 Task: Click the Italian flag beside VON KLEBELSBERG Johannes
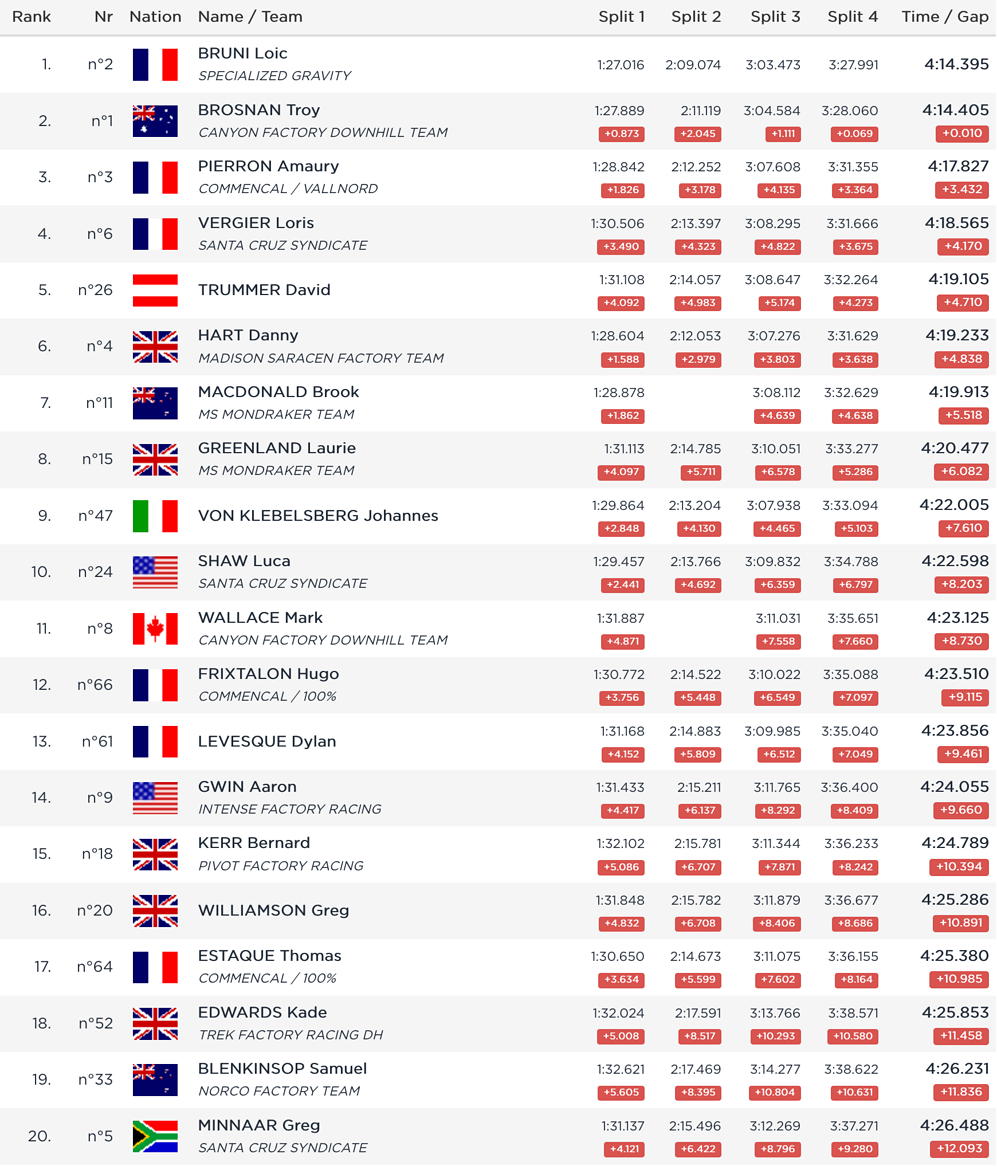pyautogui.click(x=155, y=516)
